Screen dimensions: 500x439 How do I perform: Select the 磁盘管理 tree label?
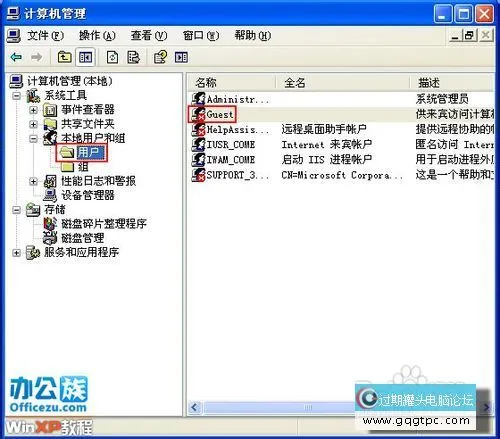(x=82, y=238)
